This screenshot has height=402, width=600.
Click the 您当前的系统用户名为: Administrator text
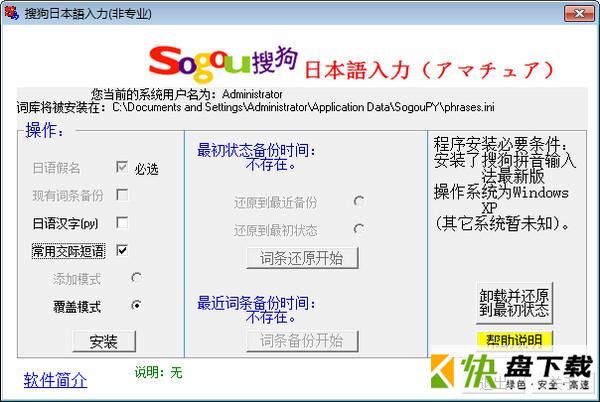click(187, 94)
